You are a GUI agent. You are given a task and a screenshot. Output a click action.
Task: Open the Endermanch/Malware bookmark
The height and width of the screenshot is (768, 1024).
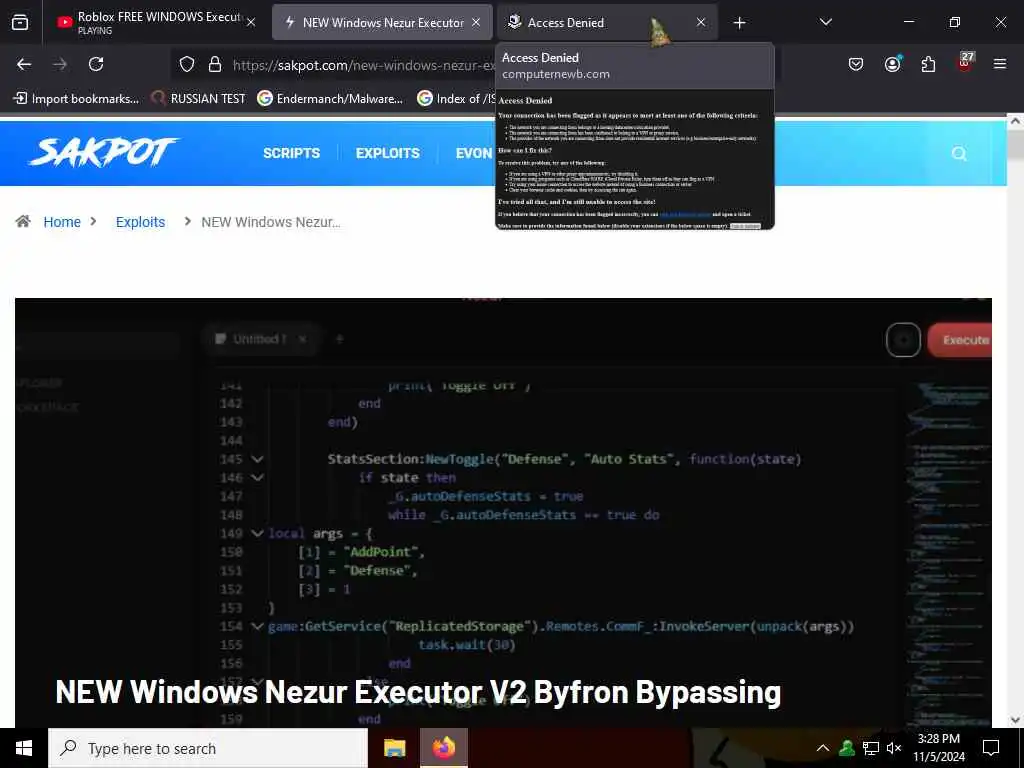point(330,99)
